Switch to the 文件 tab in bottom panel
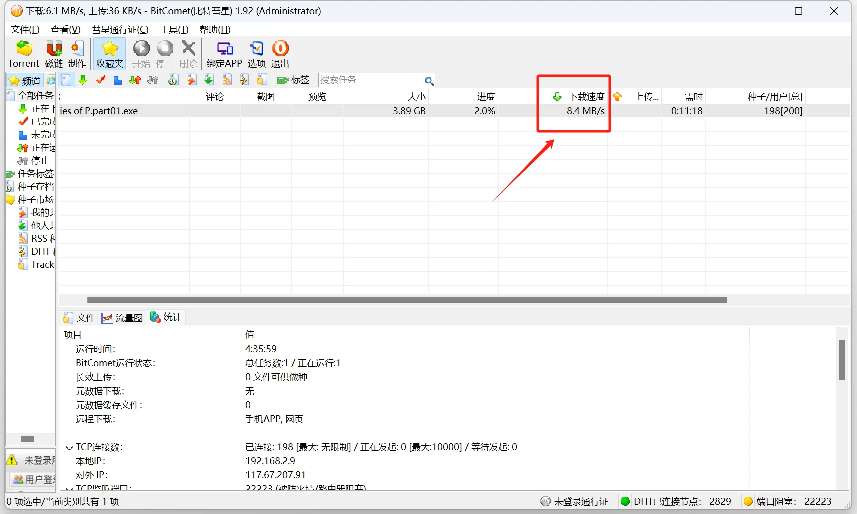This screenshot has width=857, height=514. click(x=78, y=317)
